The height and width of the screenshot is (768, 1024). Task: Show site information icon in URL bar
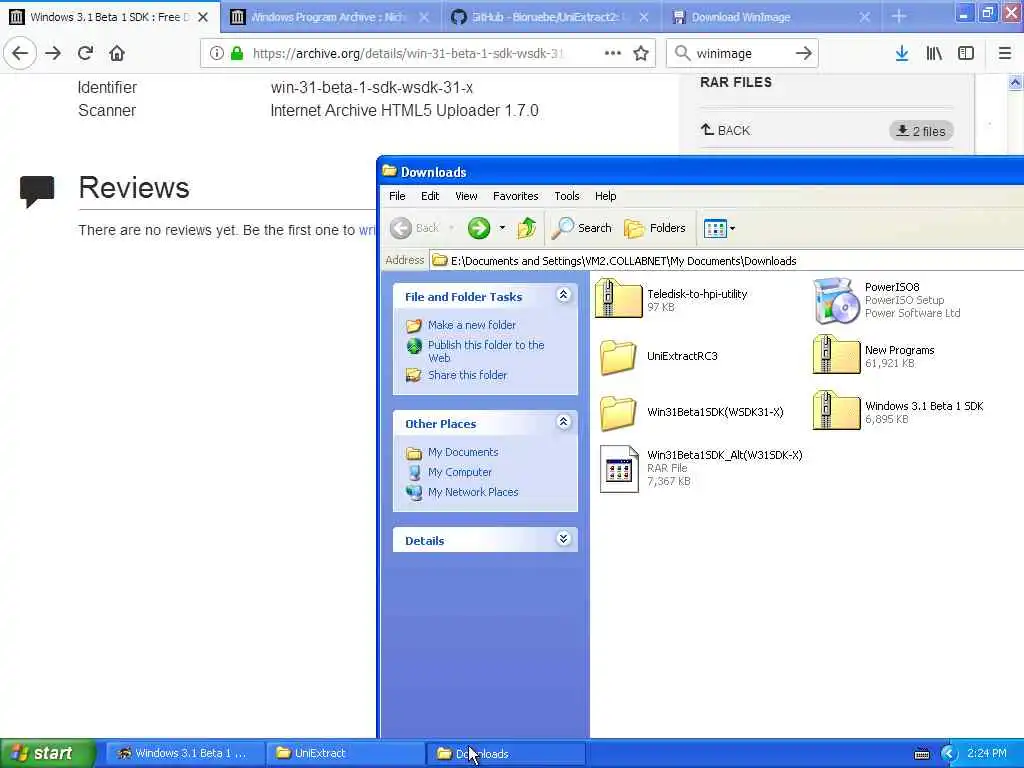[216, 54]
